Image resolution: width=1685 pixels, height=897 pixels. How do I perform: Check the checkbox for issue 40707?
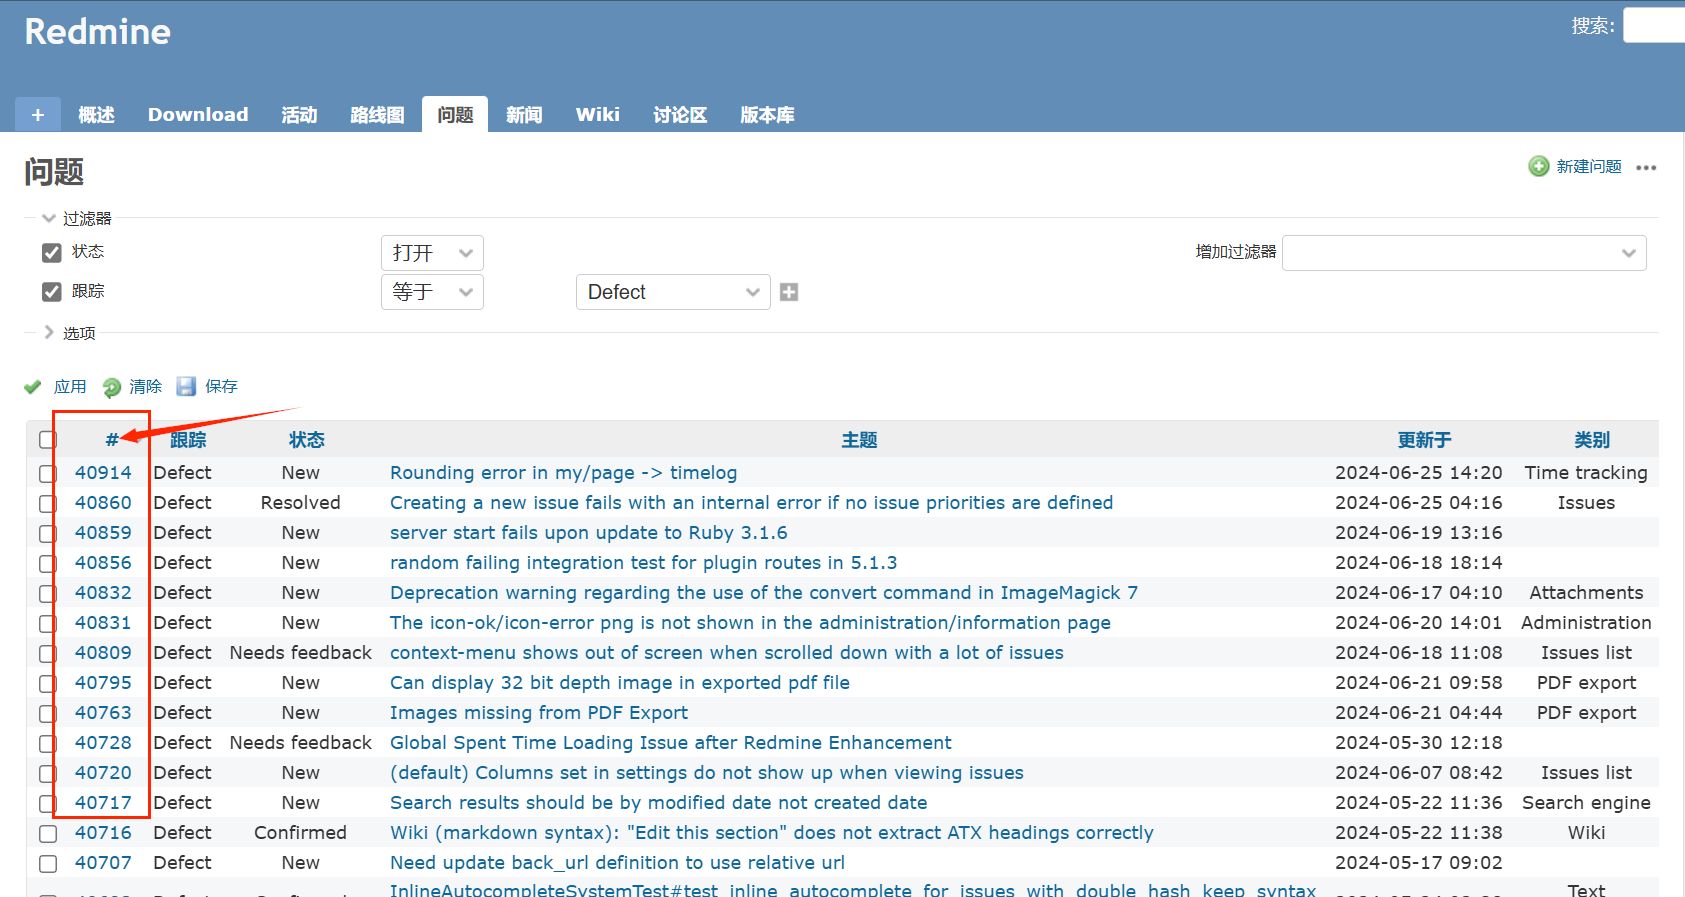tap(48, 863)
